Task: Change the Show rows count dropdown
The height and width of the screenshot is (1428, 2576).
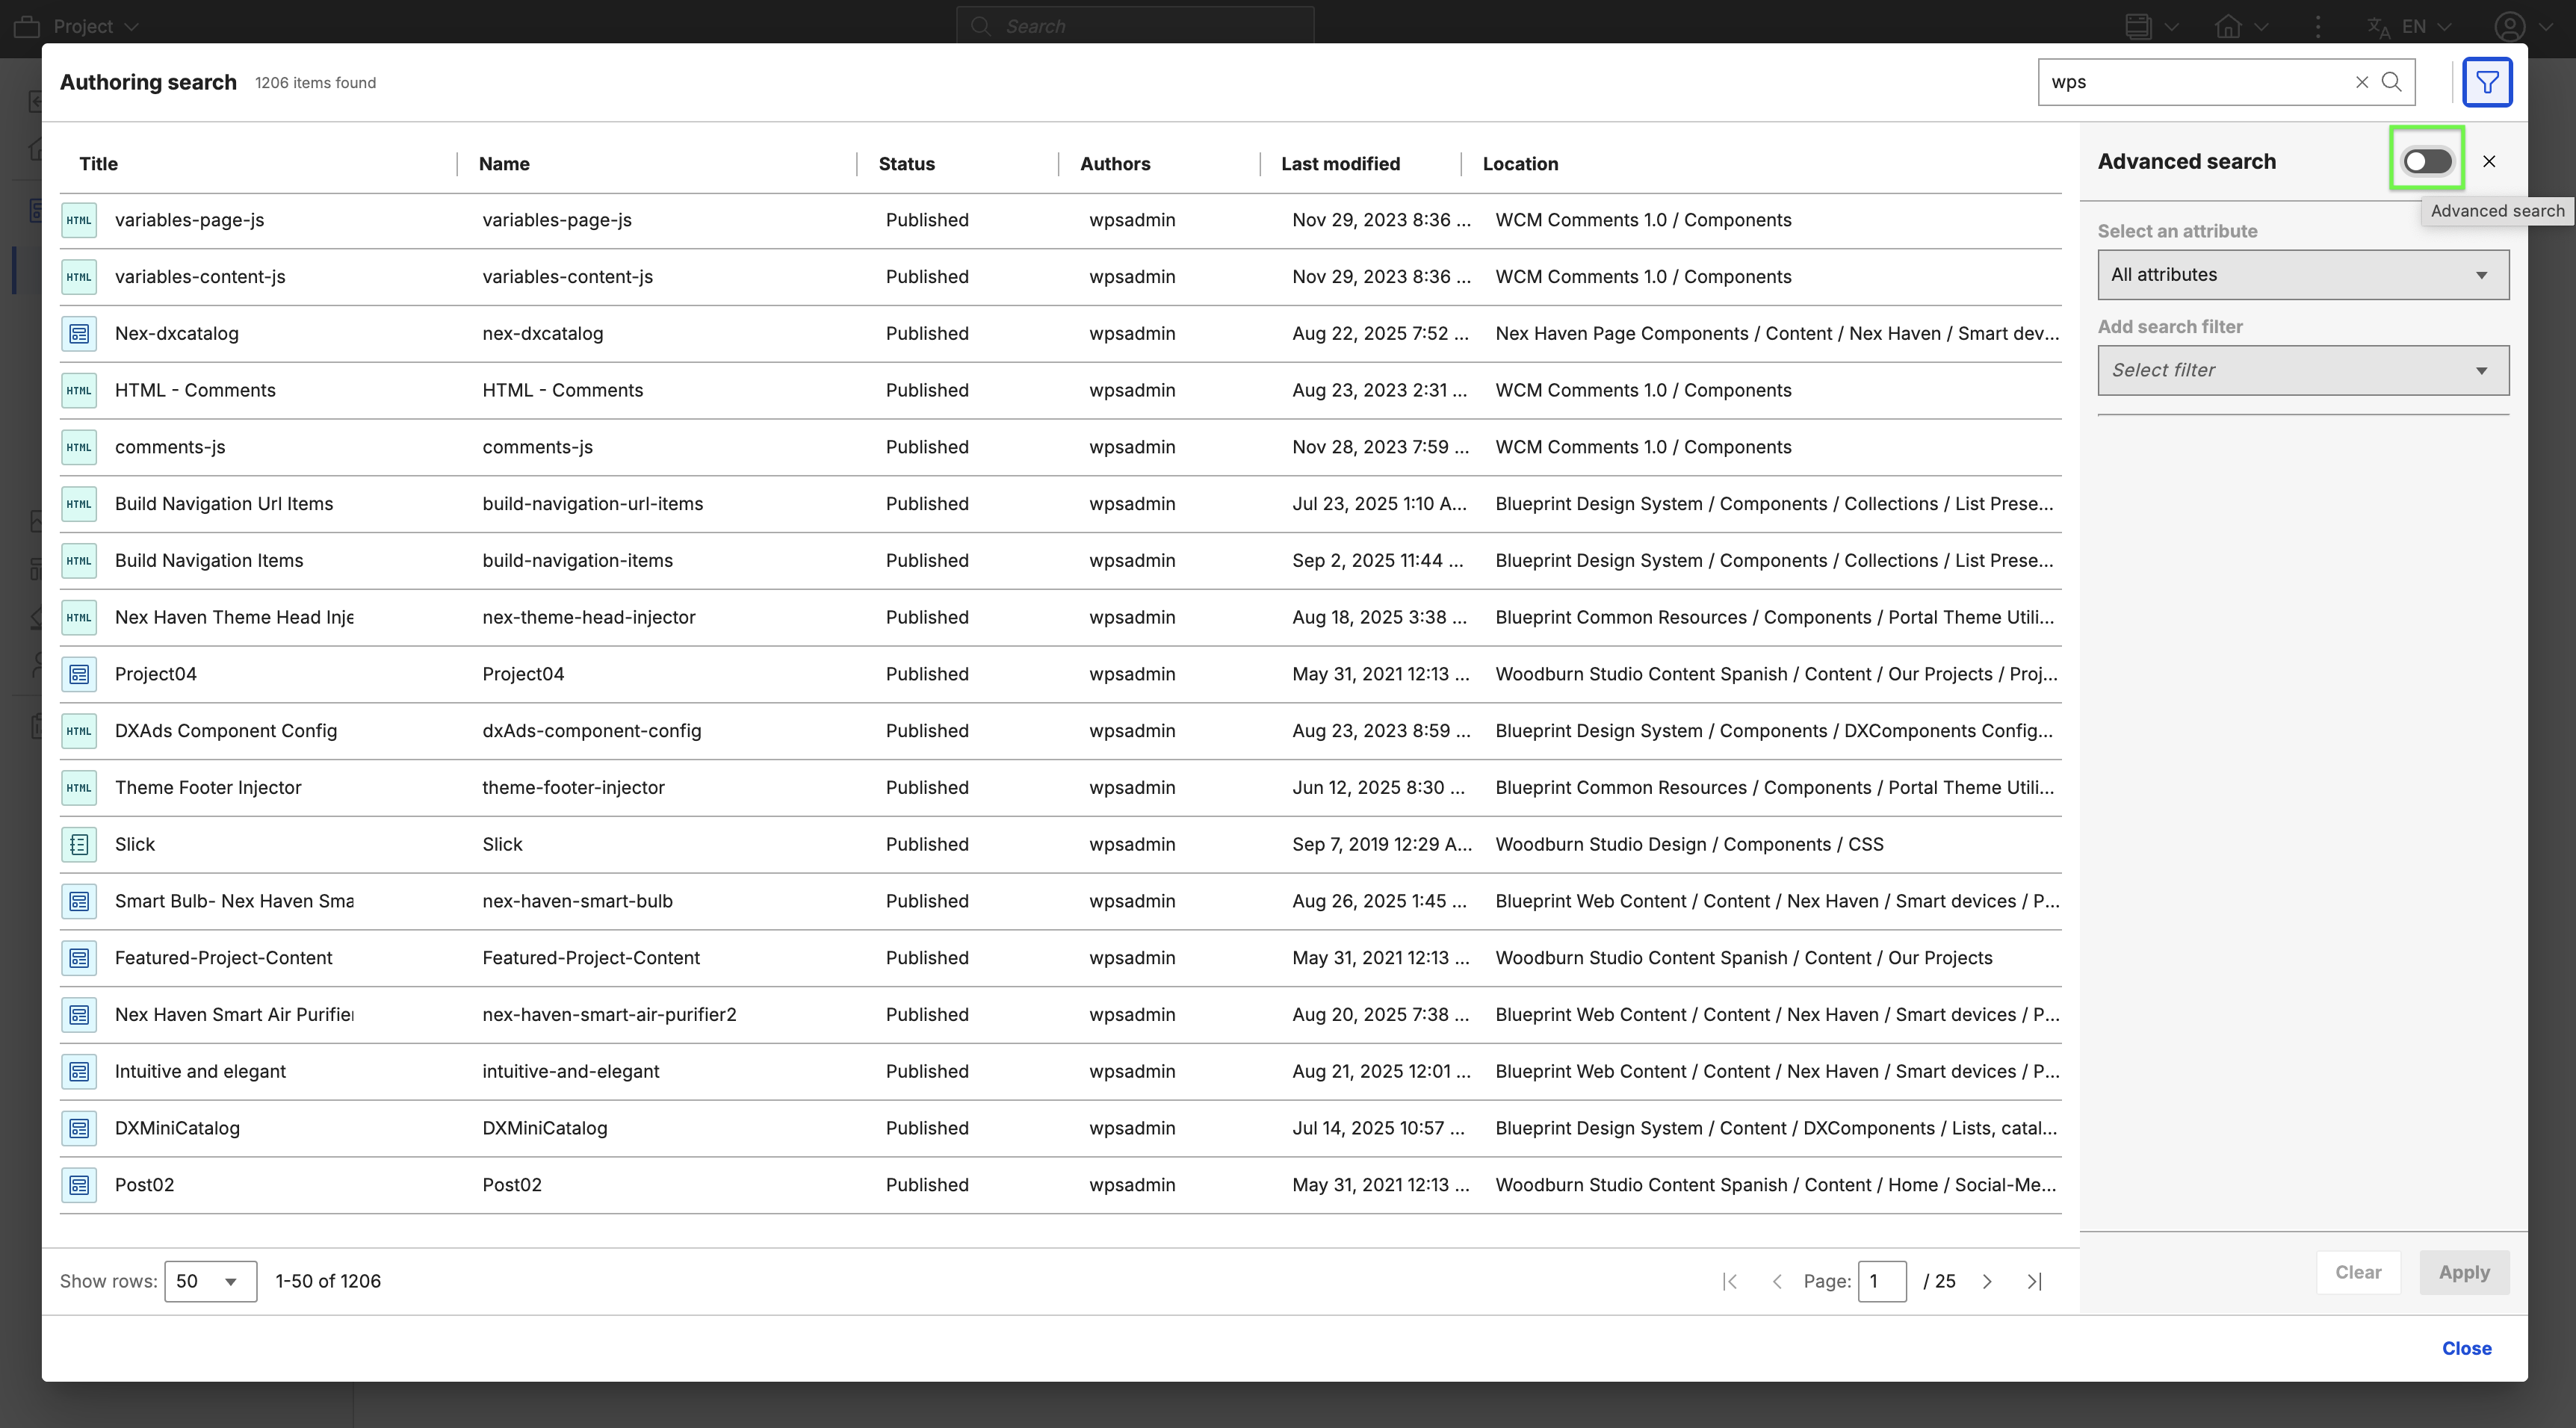Action: click(x=210, y=1281)
